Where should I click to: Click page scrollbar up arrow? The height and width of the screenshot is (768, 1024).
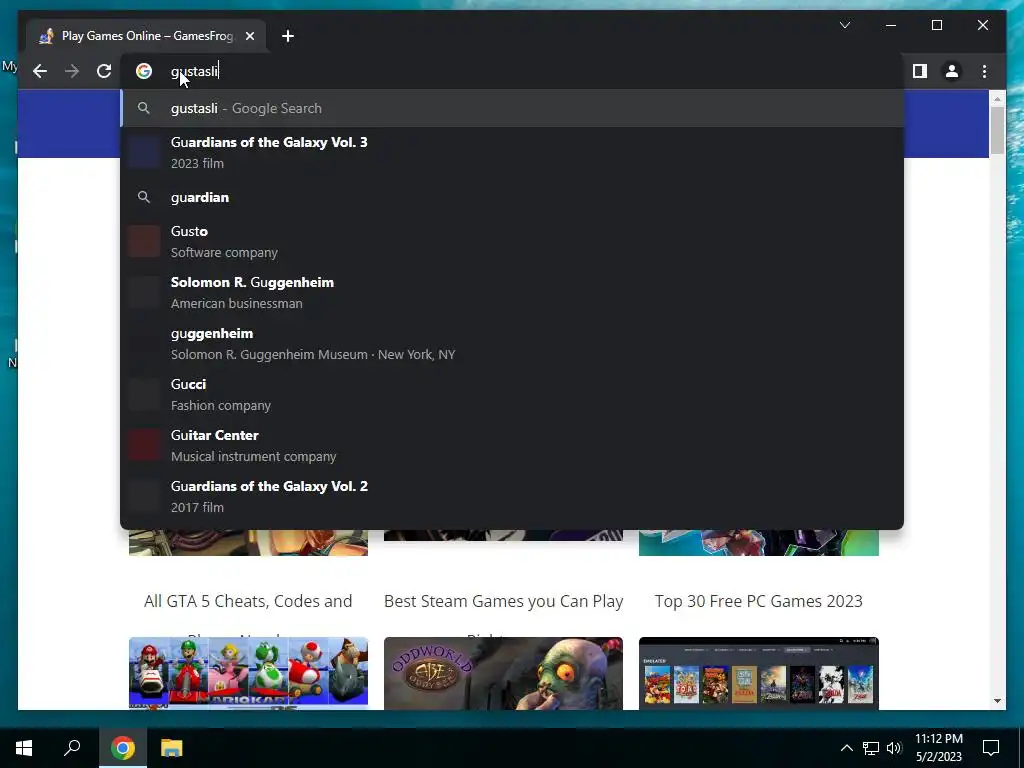[x=997, y=99]
